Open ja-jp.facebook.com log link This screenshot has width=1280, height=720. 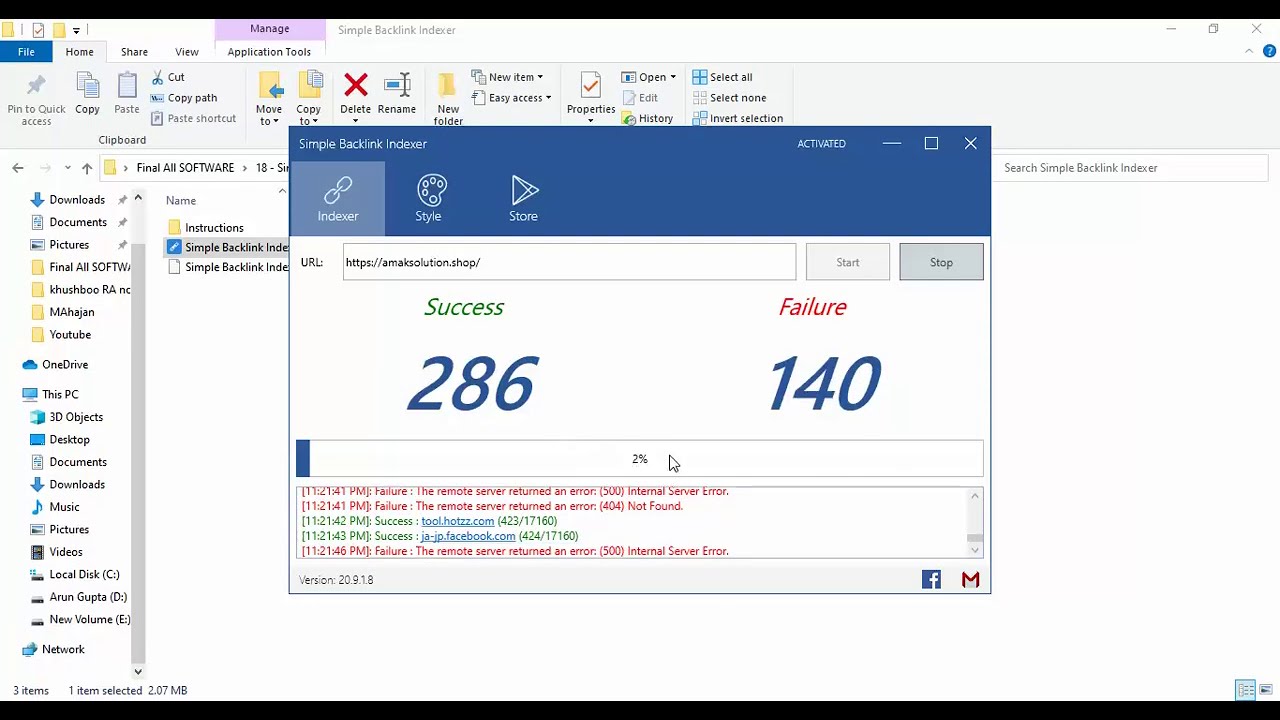click(468, 536)
